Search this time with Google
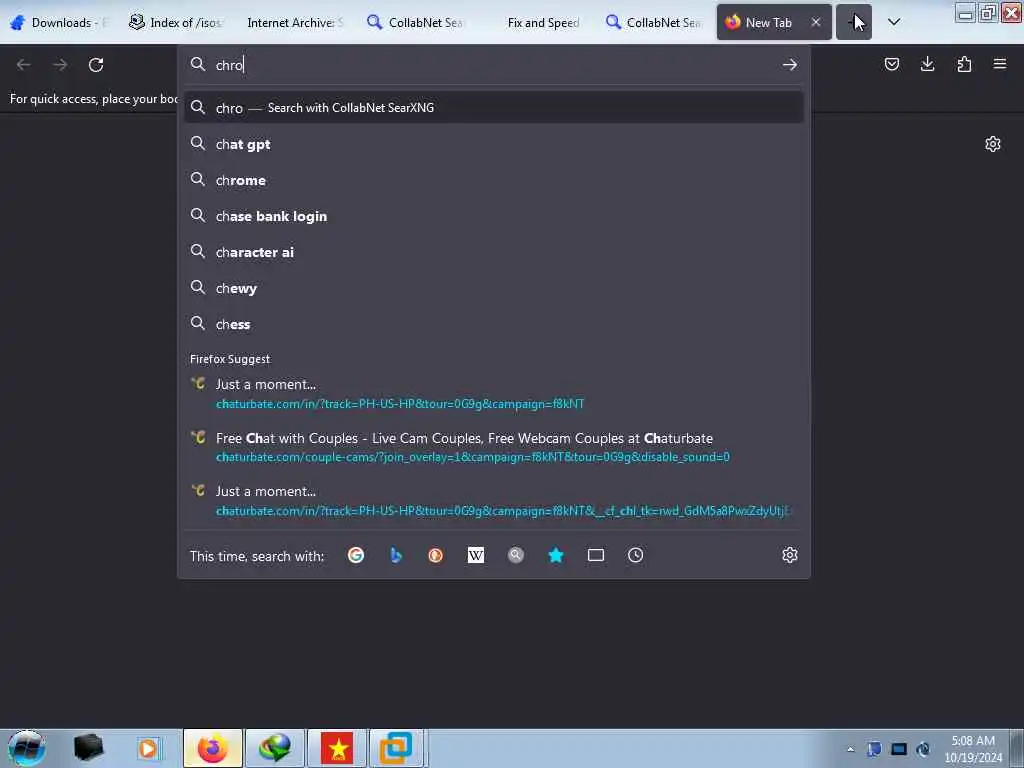The height and width of the screenshot is (768, 1024). point(356,555)
